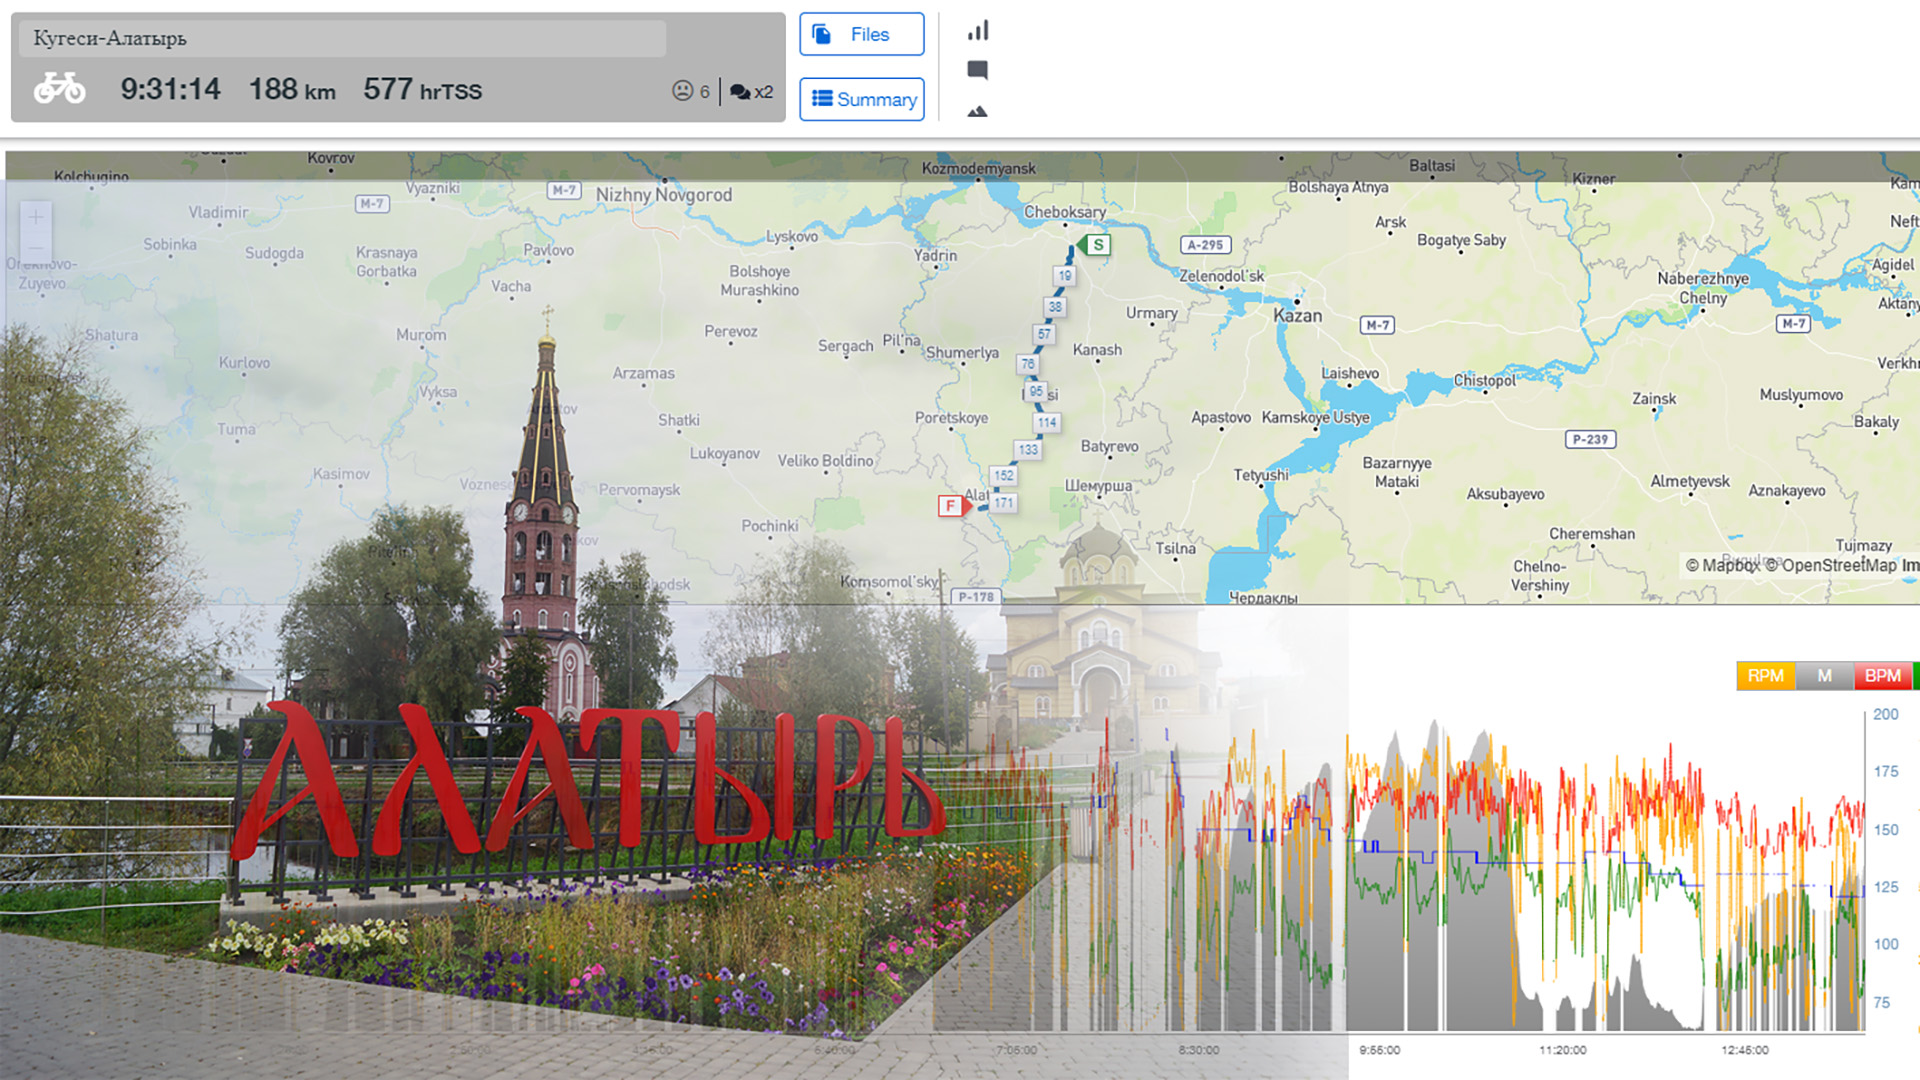
Task: Toggle the RPM cadence data series
Action: pos(1765,676)
